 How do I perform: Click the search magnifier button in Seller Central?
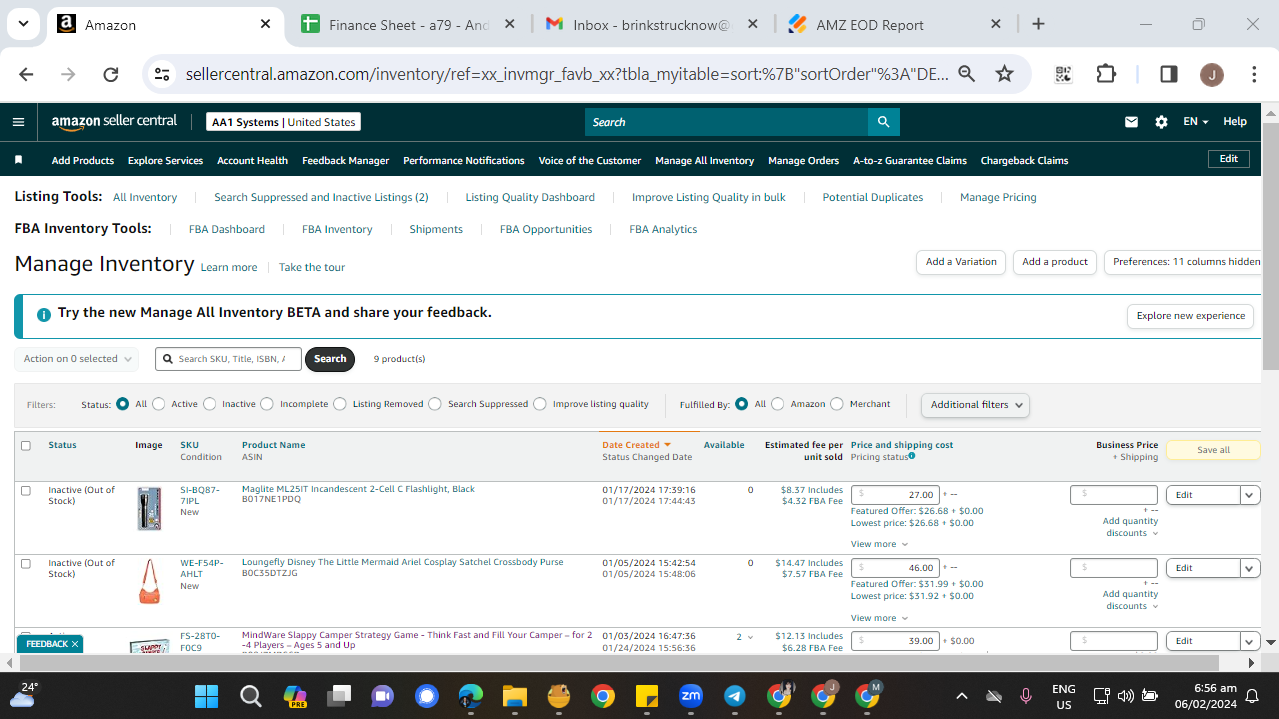tap(883, 122)
